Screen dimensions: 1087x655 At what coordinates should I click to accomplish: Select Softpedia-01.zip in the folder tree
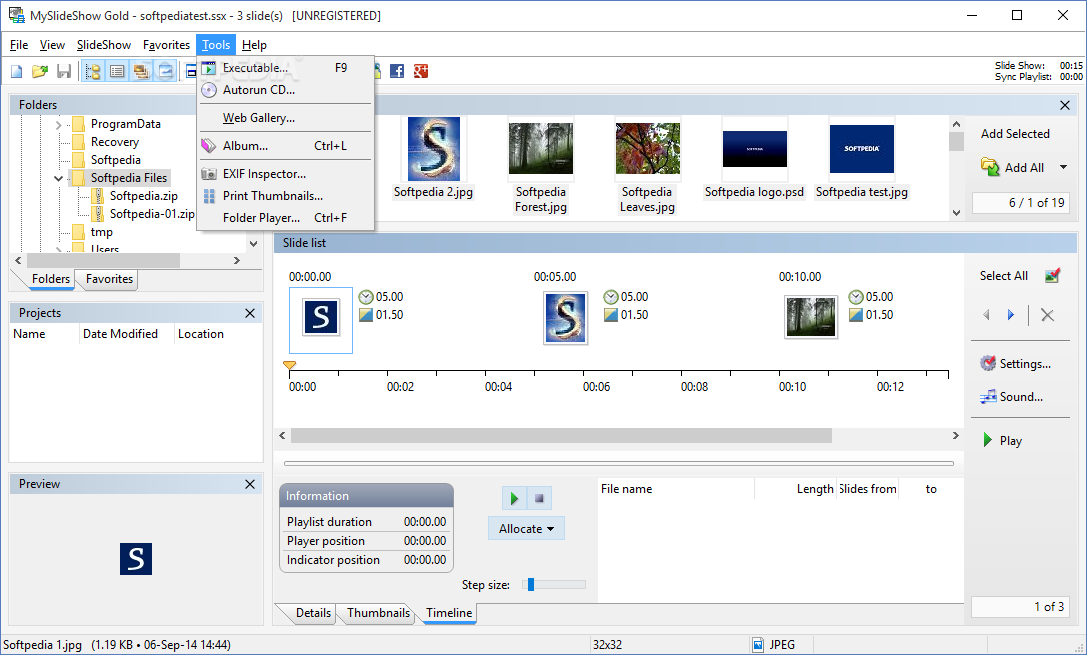pos(152,214)
